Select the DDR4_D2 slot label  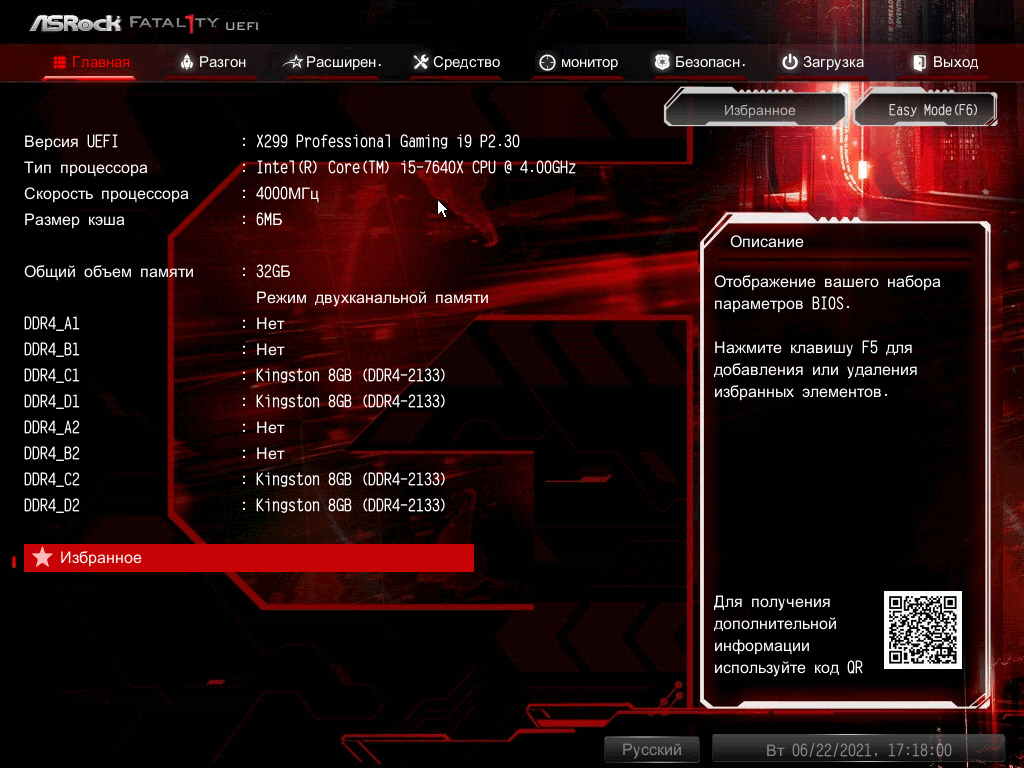tap(52, 505)
